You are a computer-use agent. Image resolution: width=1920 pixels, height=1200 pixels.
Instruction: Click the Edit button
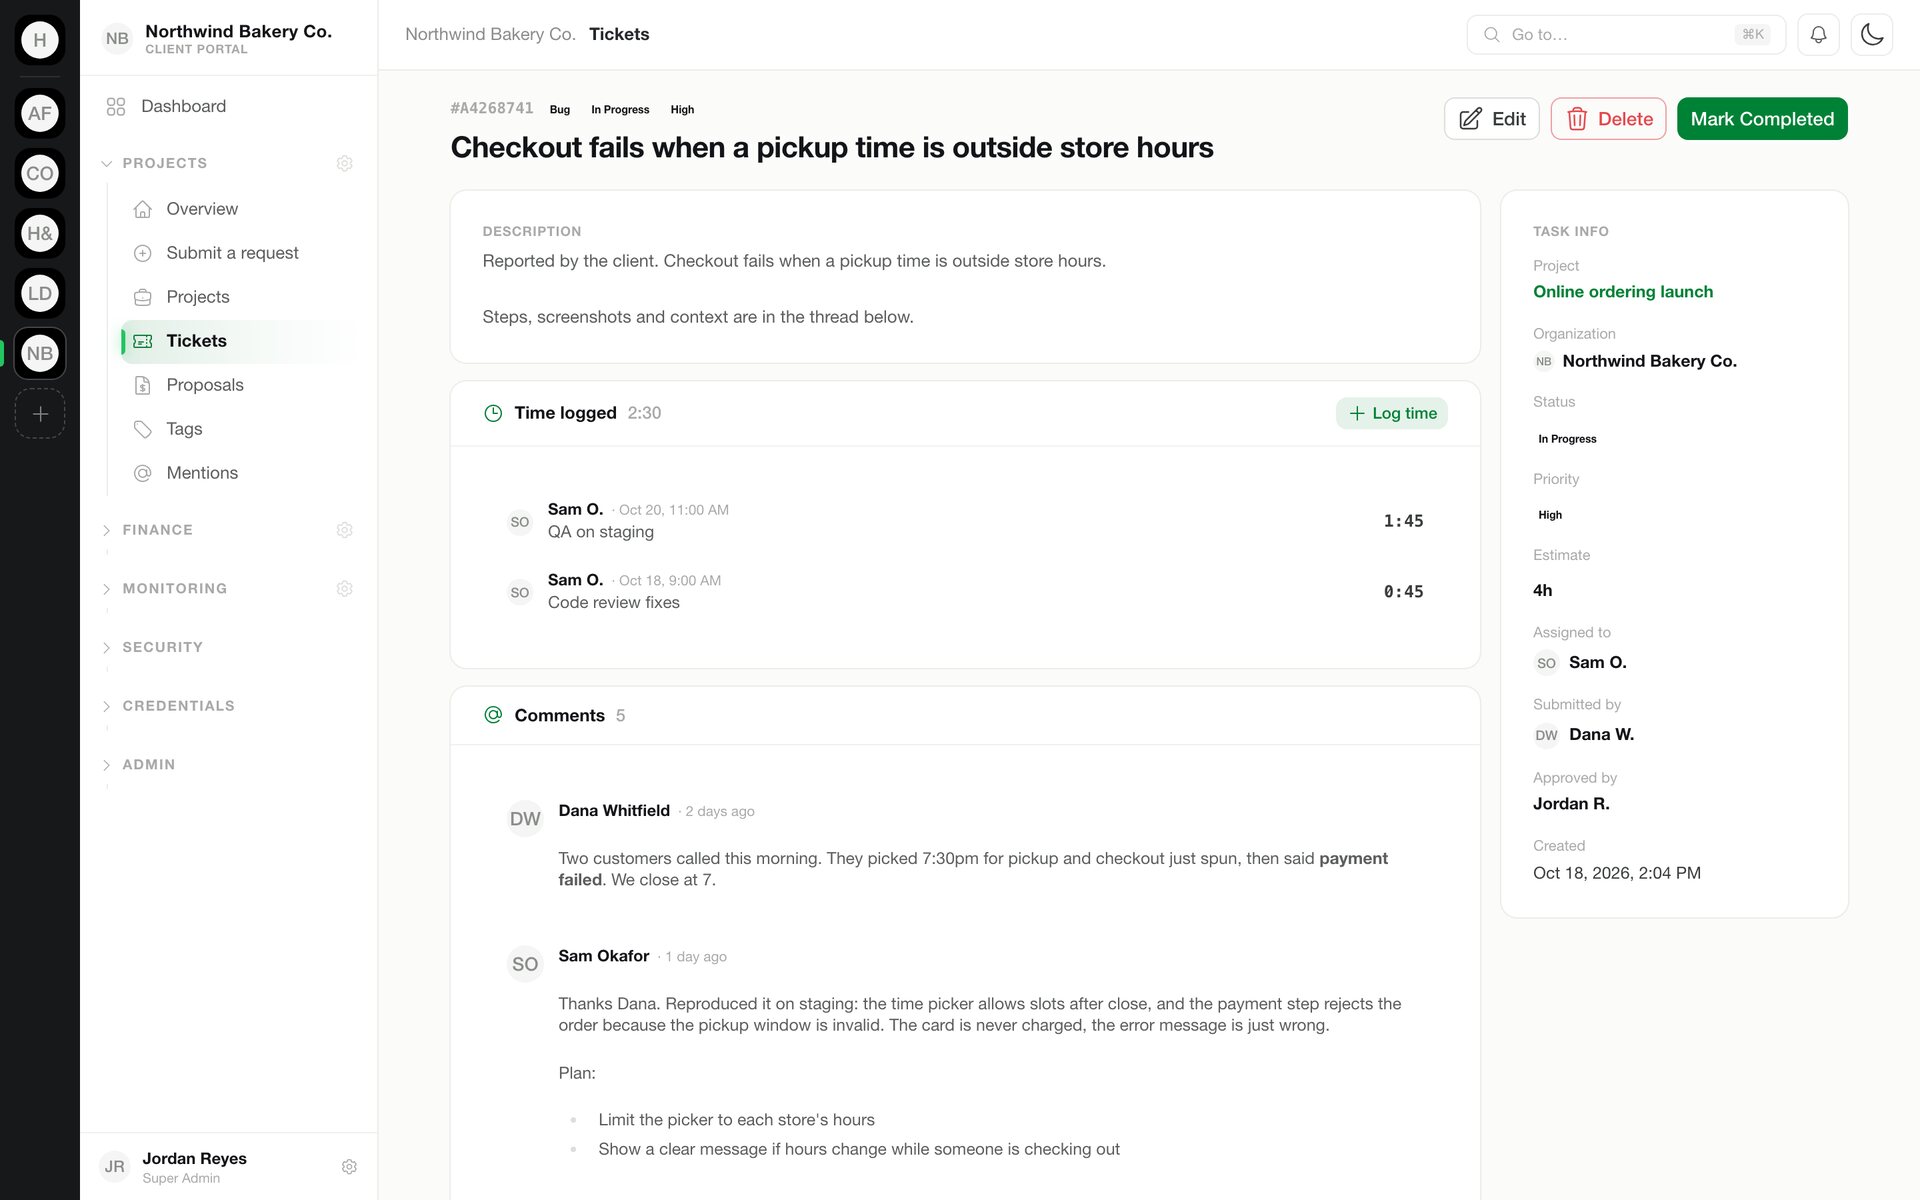[x=1491, y=119]
